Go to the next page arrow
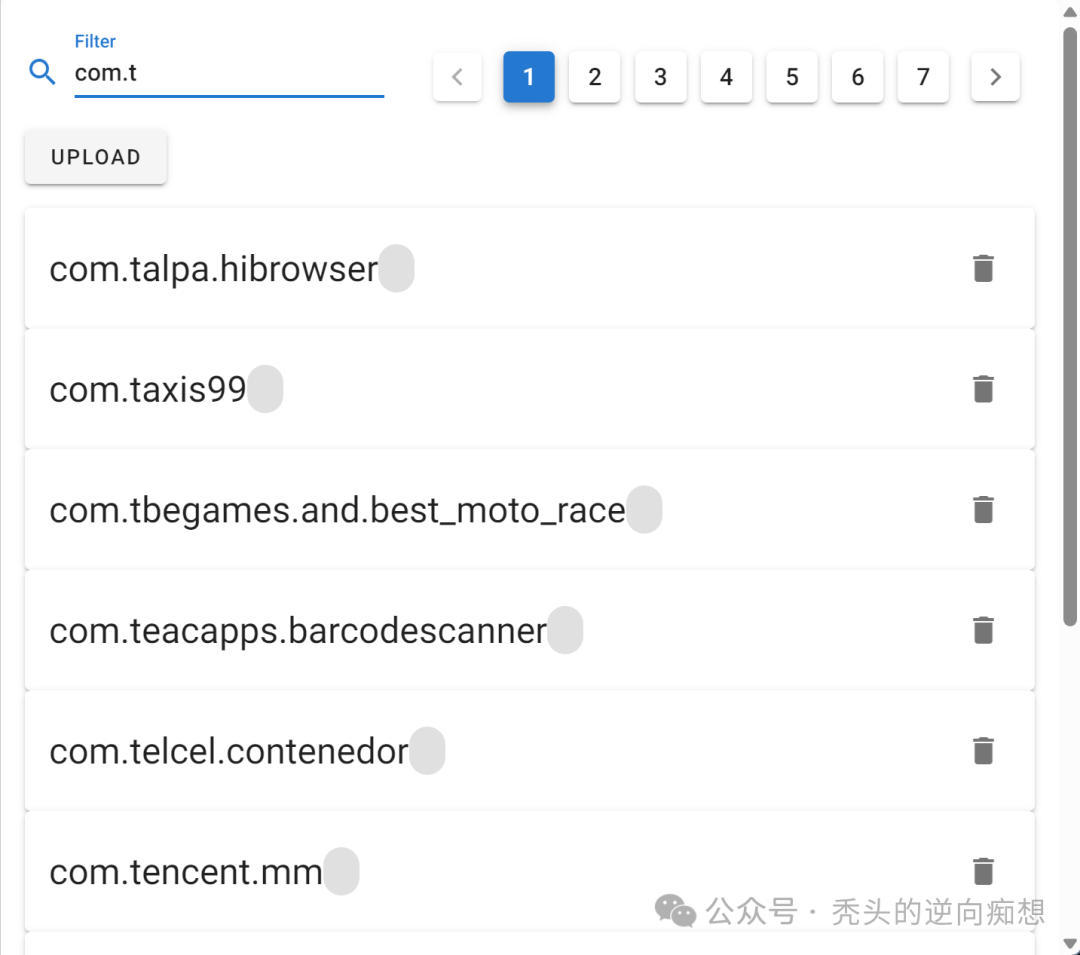This screenshot has height=955, width=1080. pyautogui.click(x=995, y=76)
